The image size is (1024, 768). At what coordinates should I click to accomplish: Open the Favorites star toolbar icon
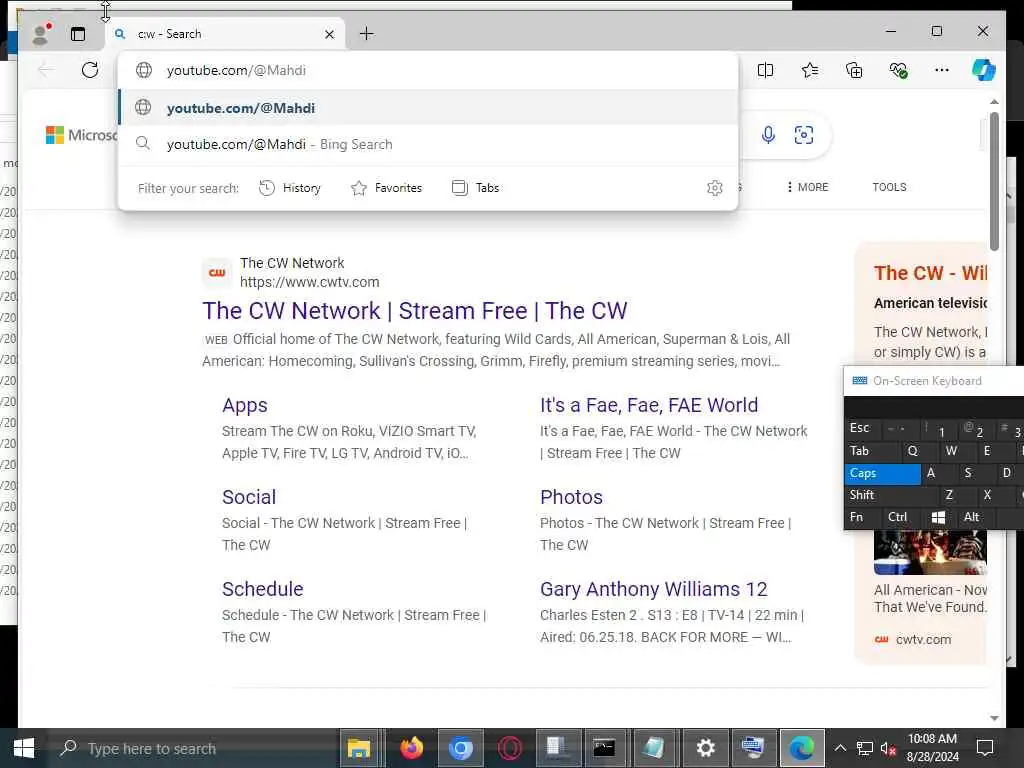[810, 70]
